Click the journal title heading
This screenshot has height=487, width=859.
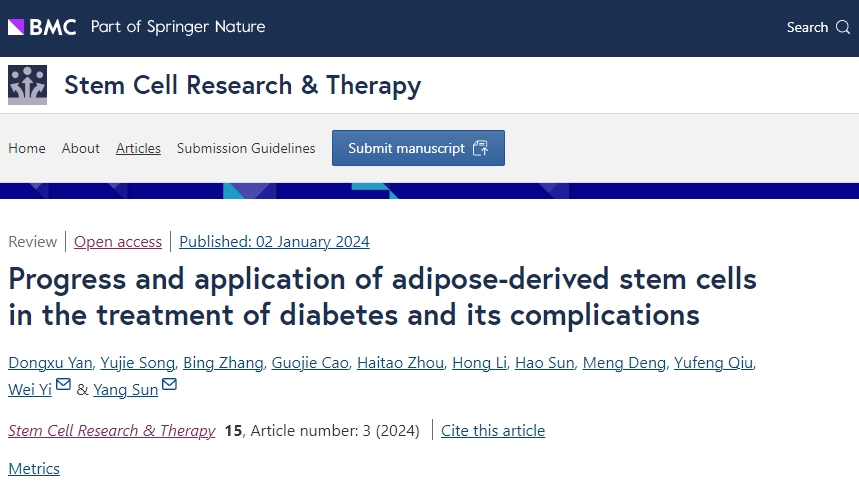pos(242,85)
